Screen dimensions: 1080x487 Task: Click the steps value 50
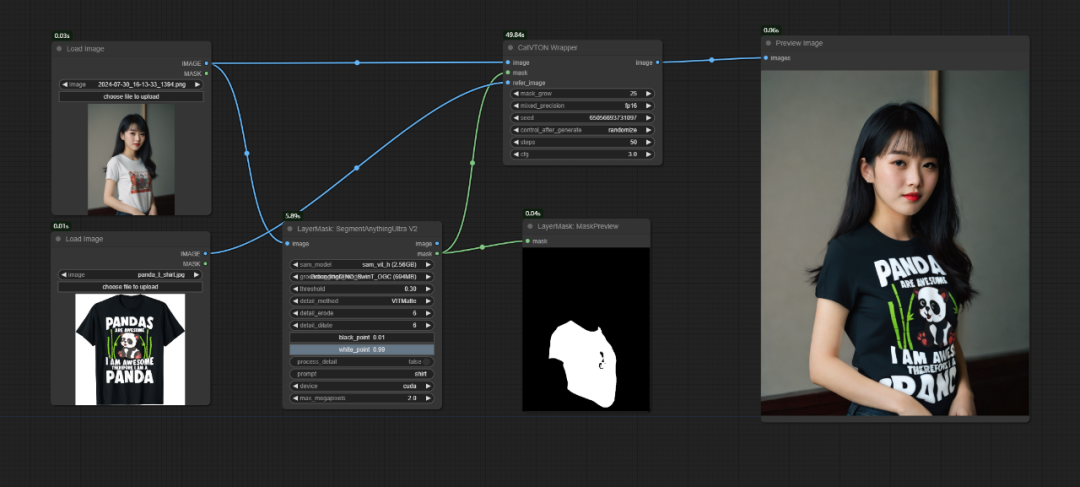click(632, 142)
